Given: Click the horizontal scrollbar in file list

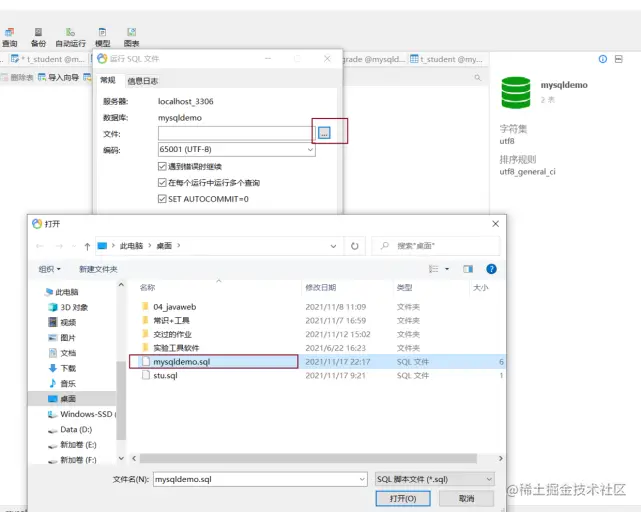Looking at the screenshot, I should pyautogui.click(x=308, y=458).
